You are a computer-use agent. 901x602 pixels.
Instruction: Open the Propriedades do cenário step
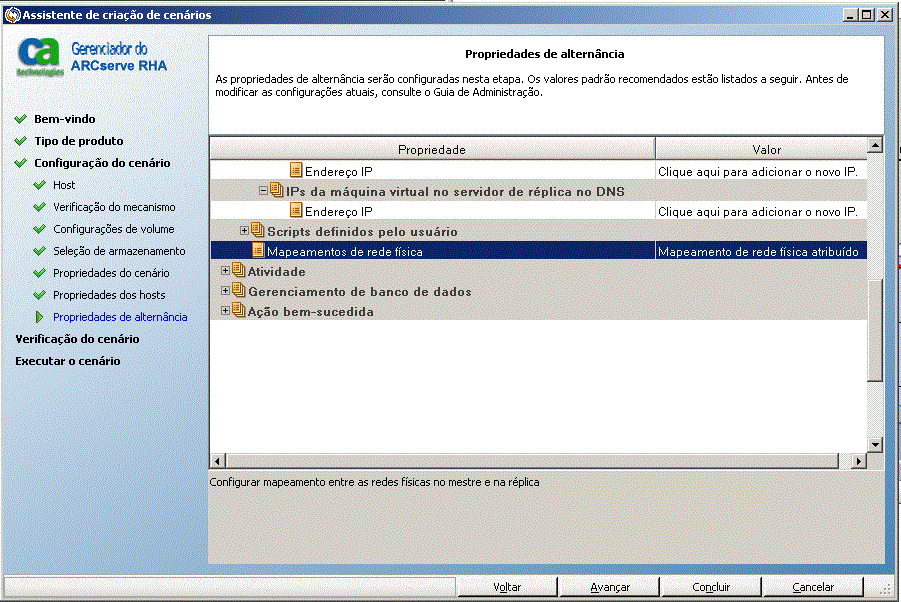(x=111, y=273)
